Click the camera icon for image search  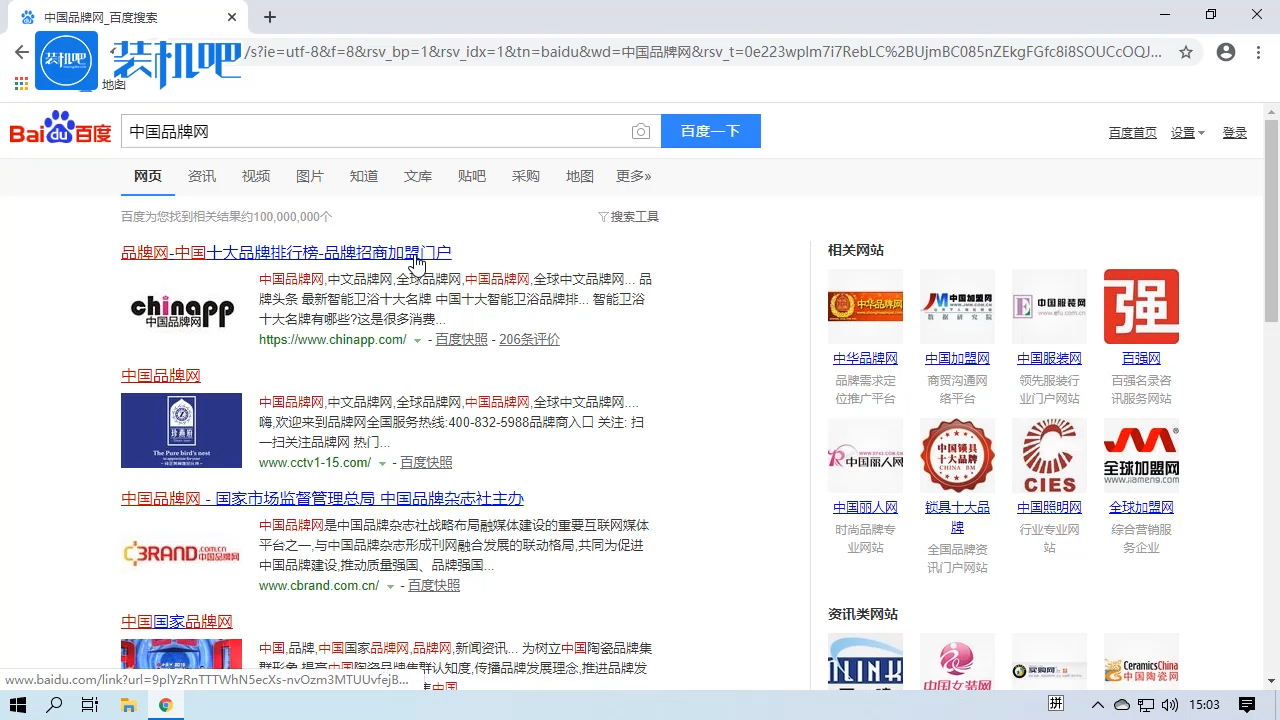pyautogui.click(x=641, y=131)
